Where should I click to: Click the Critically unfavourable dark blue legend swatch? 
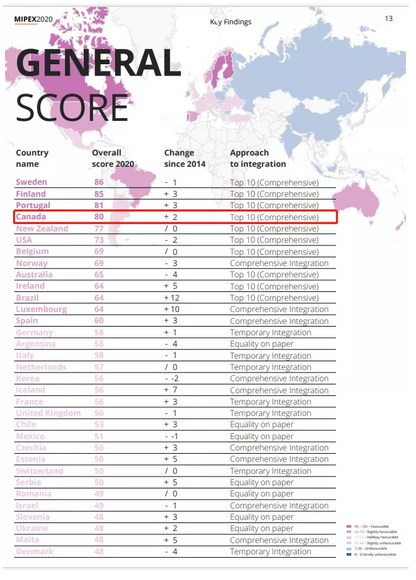click(349, 554)
